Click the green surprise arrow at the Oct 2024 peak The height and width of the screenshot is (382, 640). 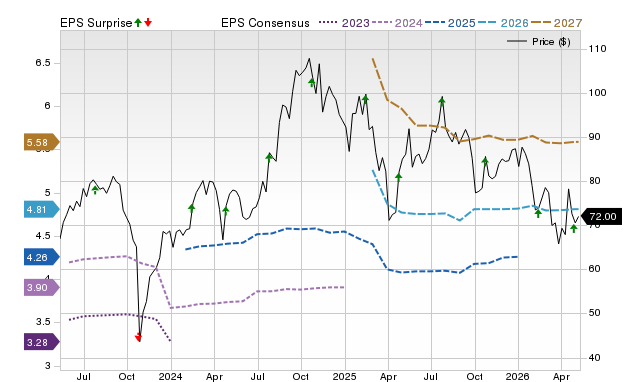312,83
